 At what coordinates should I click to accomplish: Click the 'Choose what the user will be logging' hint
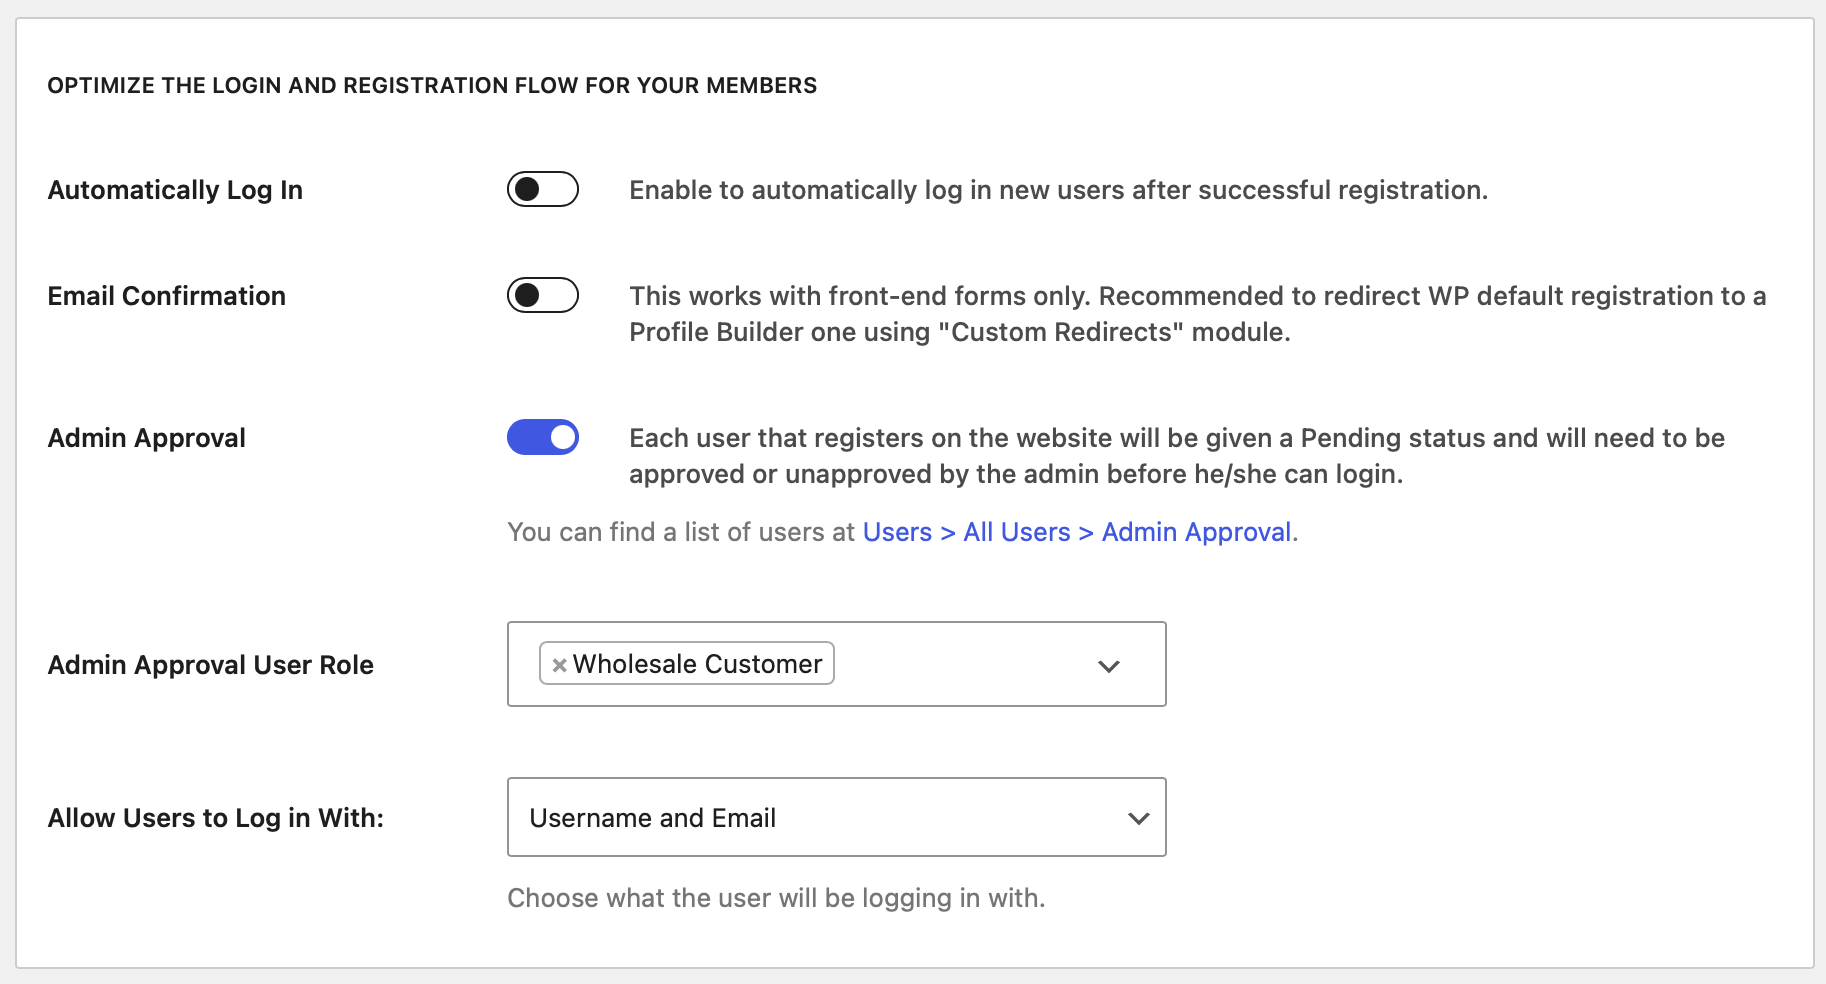(776, 898)
